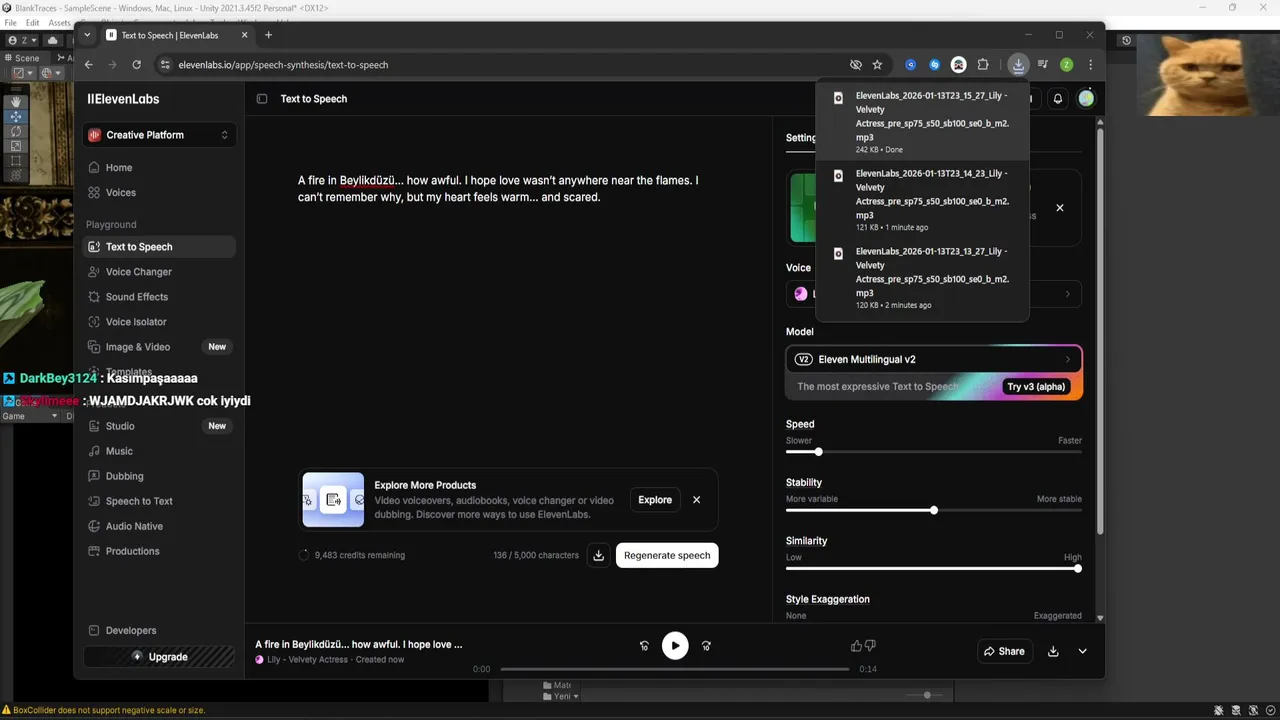Click the notifications bell icon
This screenshot has height=720, width=1280.
point(1058,99)
